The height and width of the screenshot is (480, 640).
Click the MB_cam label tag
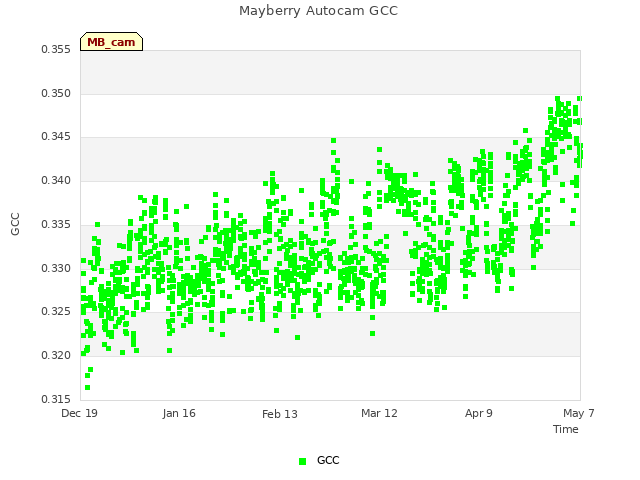[111, 42]
